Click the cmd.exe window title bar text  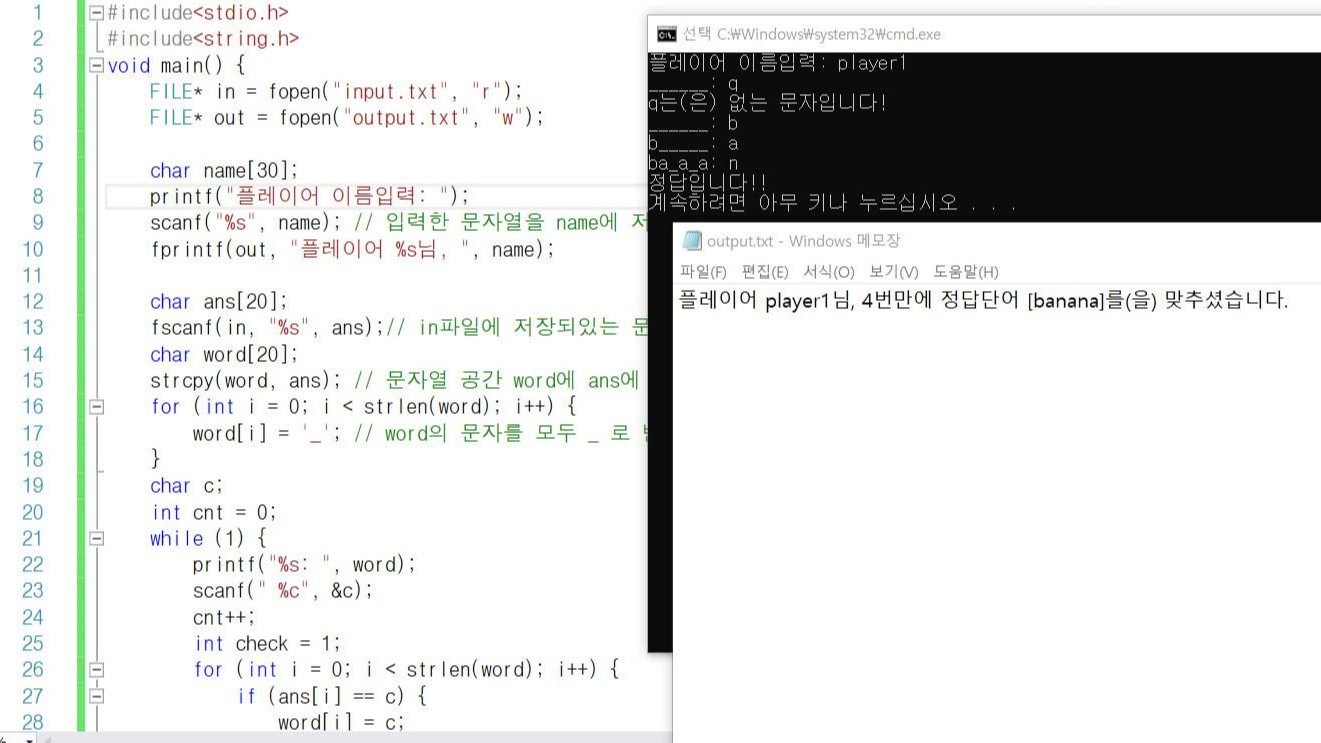point(812,34)
